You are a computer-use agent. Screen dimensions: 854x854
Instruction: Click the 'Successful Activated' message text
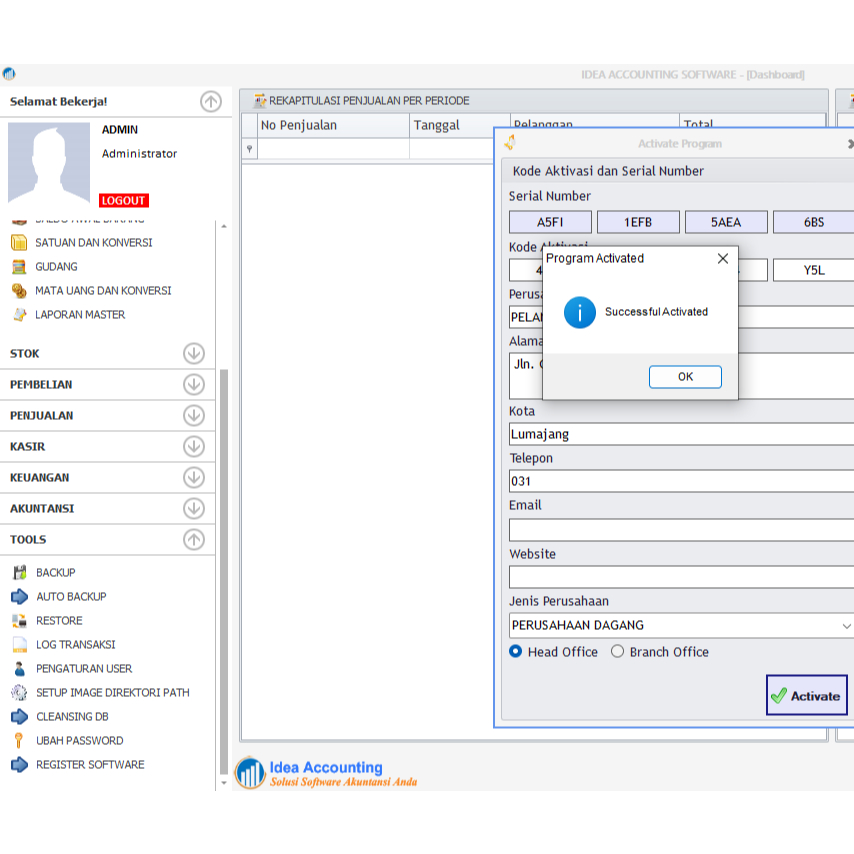[656, 312]
